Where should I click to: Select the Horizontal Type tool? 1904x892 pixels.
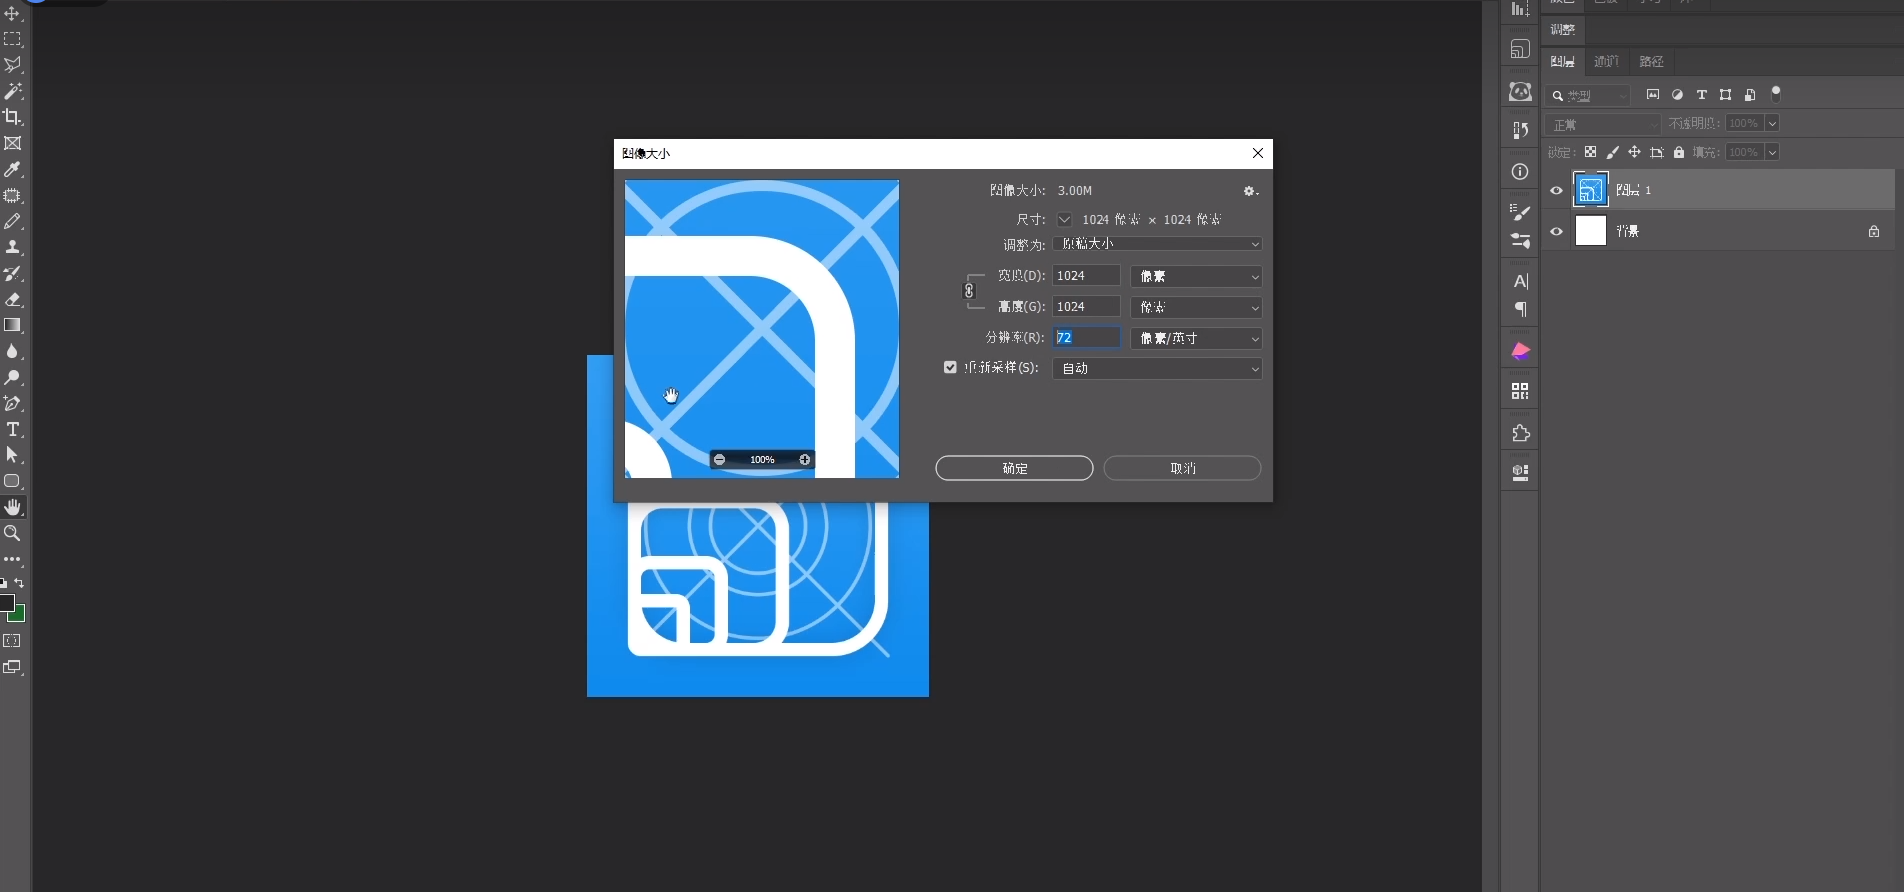pos(13,429)
